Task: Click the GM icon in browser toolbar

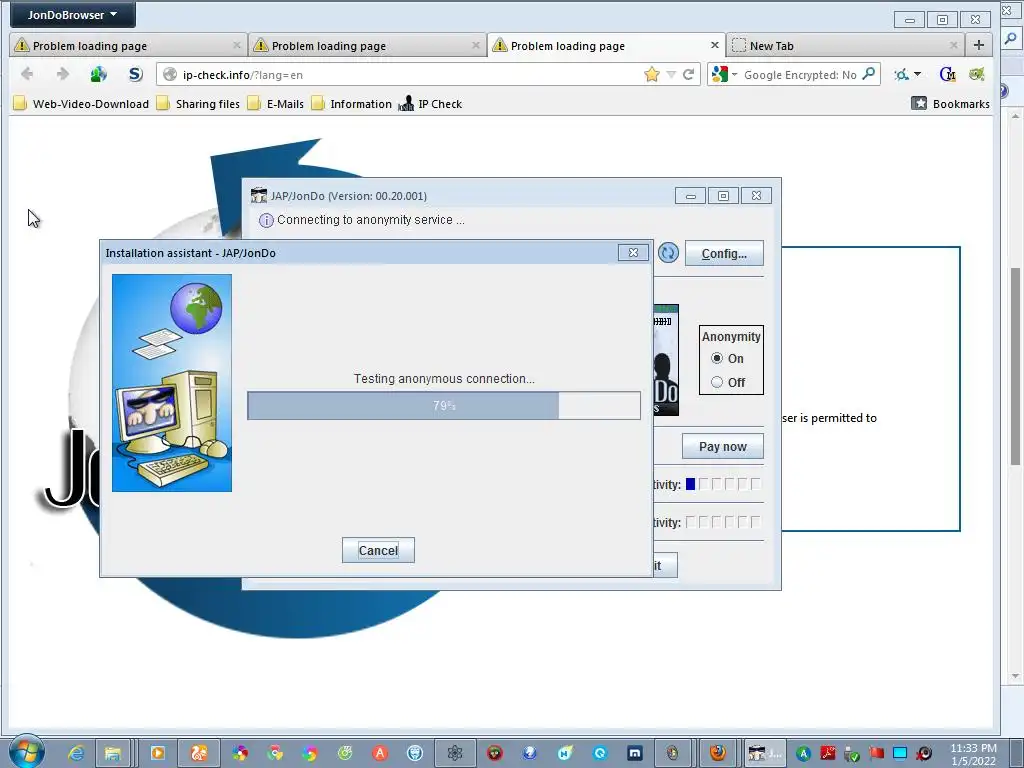Action: coord(947,74)
